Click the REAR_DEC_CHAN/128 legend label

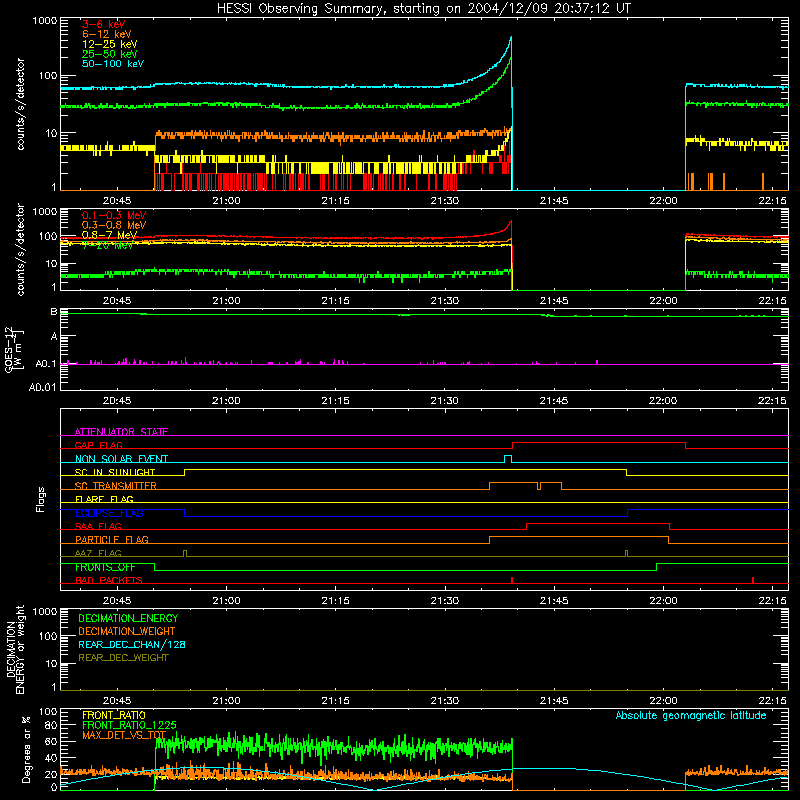(132, 644)
